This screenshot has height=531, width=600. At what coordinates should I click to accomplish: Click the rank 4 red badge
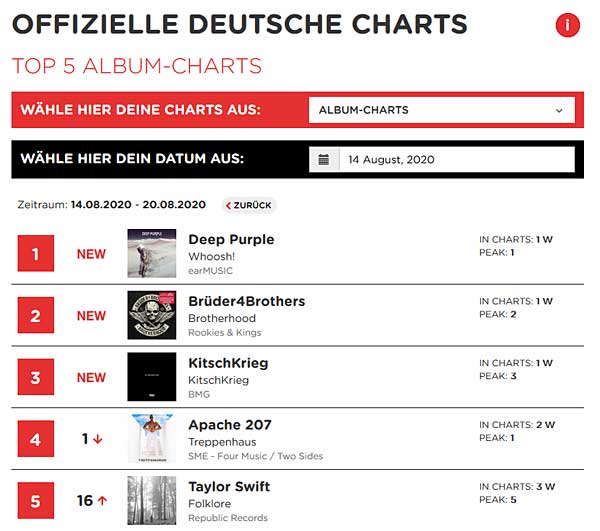point(36,439)
